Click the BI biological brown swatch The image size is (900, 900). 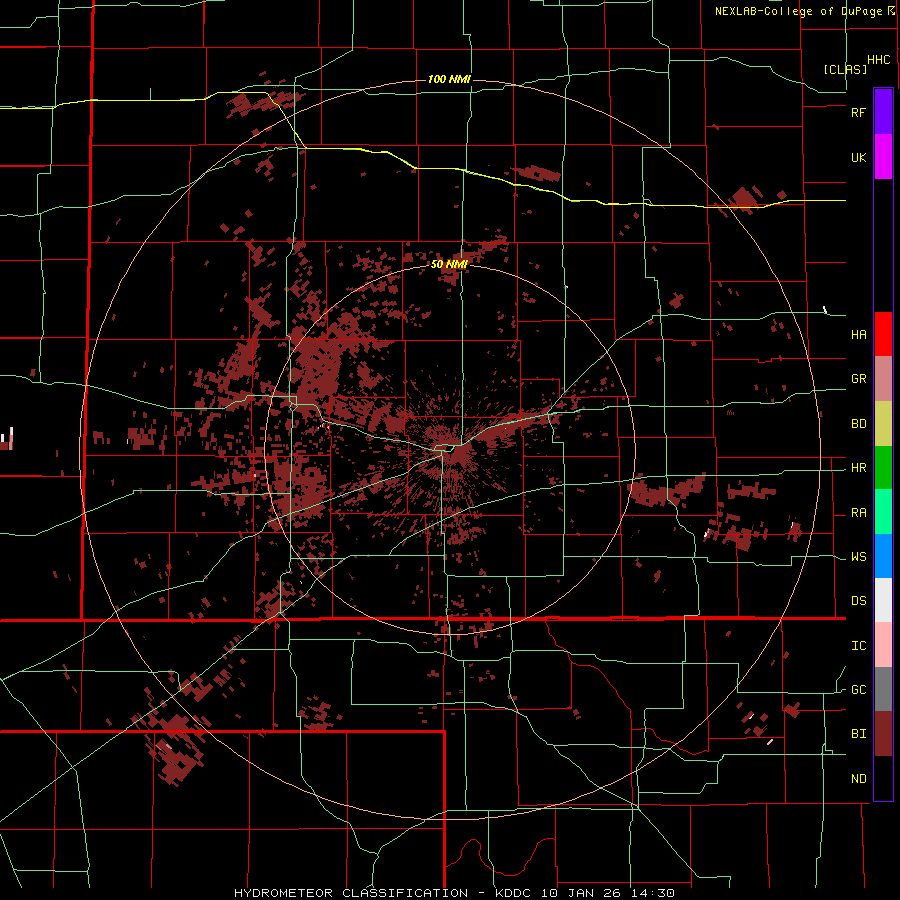click(x=883, y=734)
